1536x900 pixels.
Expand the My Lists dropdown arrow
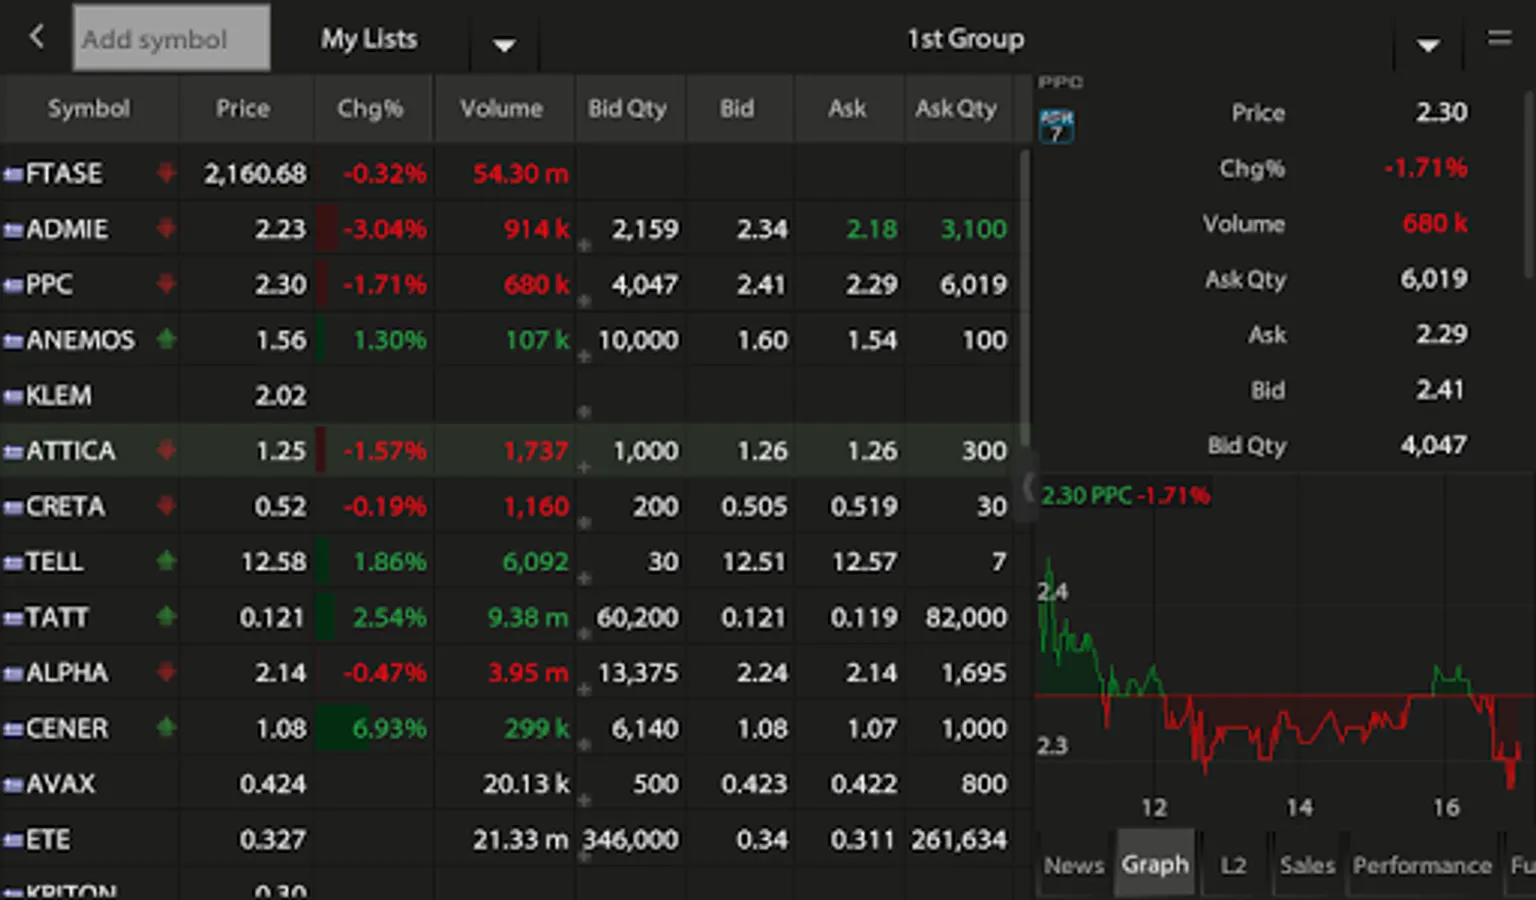pos(504,45)
